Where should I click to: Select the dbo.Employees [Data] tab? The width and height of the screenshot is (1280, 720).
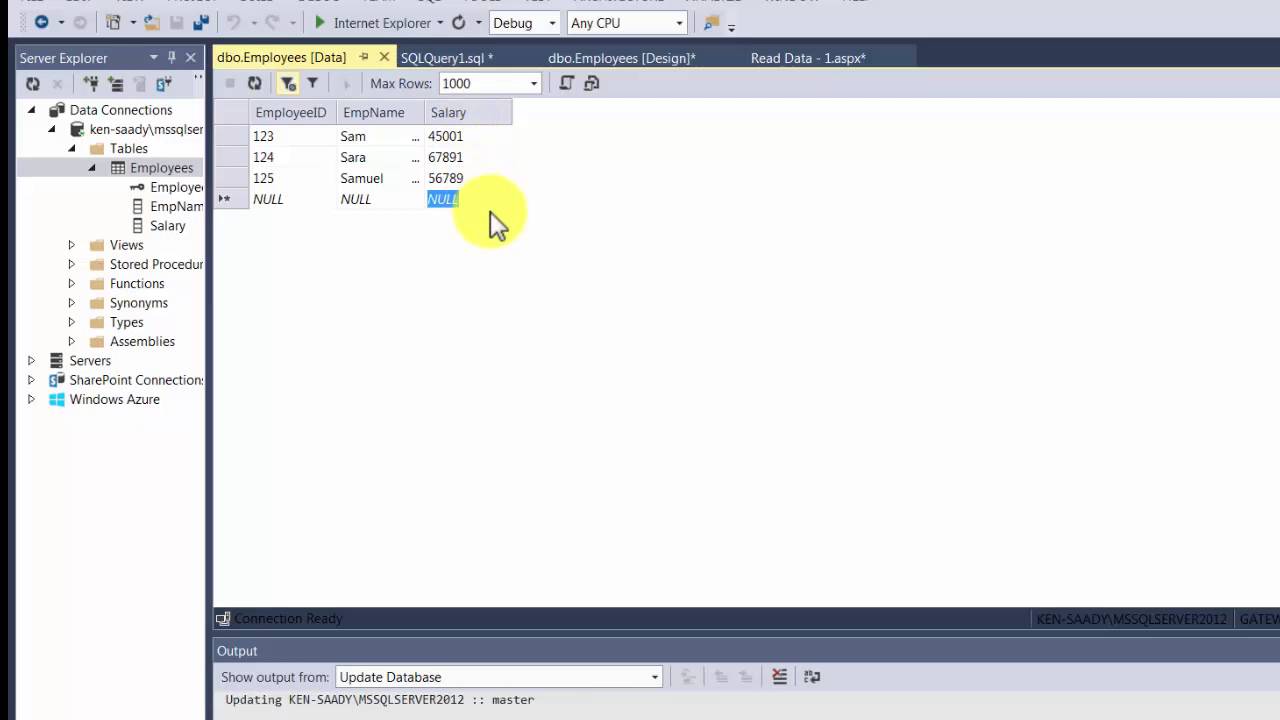tap(281, 58)
